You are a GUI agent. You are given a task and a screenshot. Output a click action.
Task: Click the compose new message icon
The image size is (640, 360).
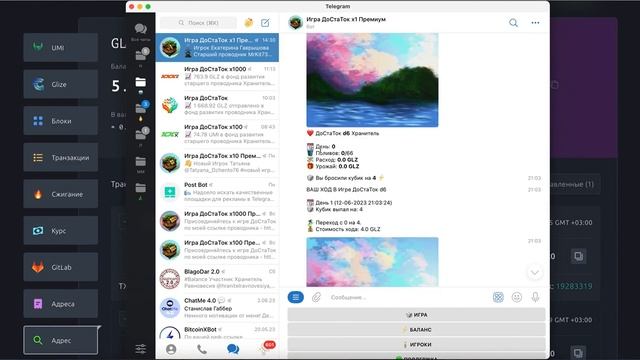[x=265, y=23]
